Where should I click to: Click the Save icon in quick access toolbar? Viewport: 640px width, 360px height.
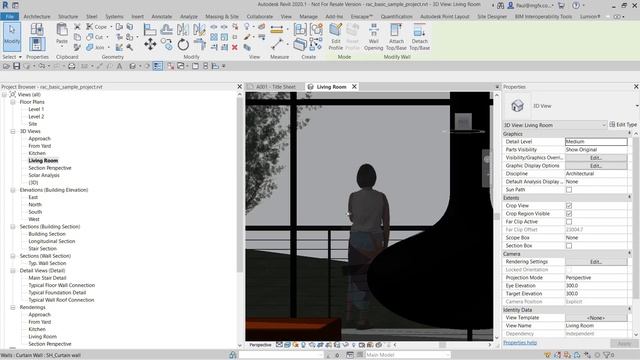[x=16, y=66]
